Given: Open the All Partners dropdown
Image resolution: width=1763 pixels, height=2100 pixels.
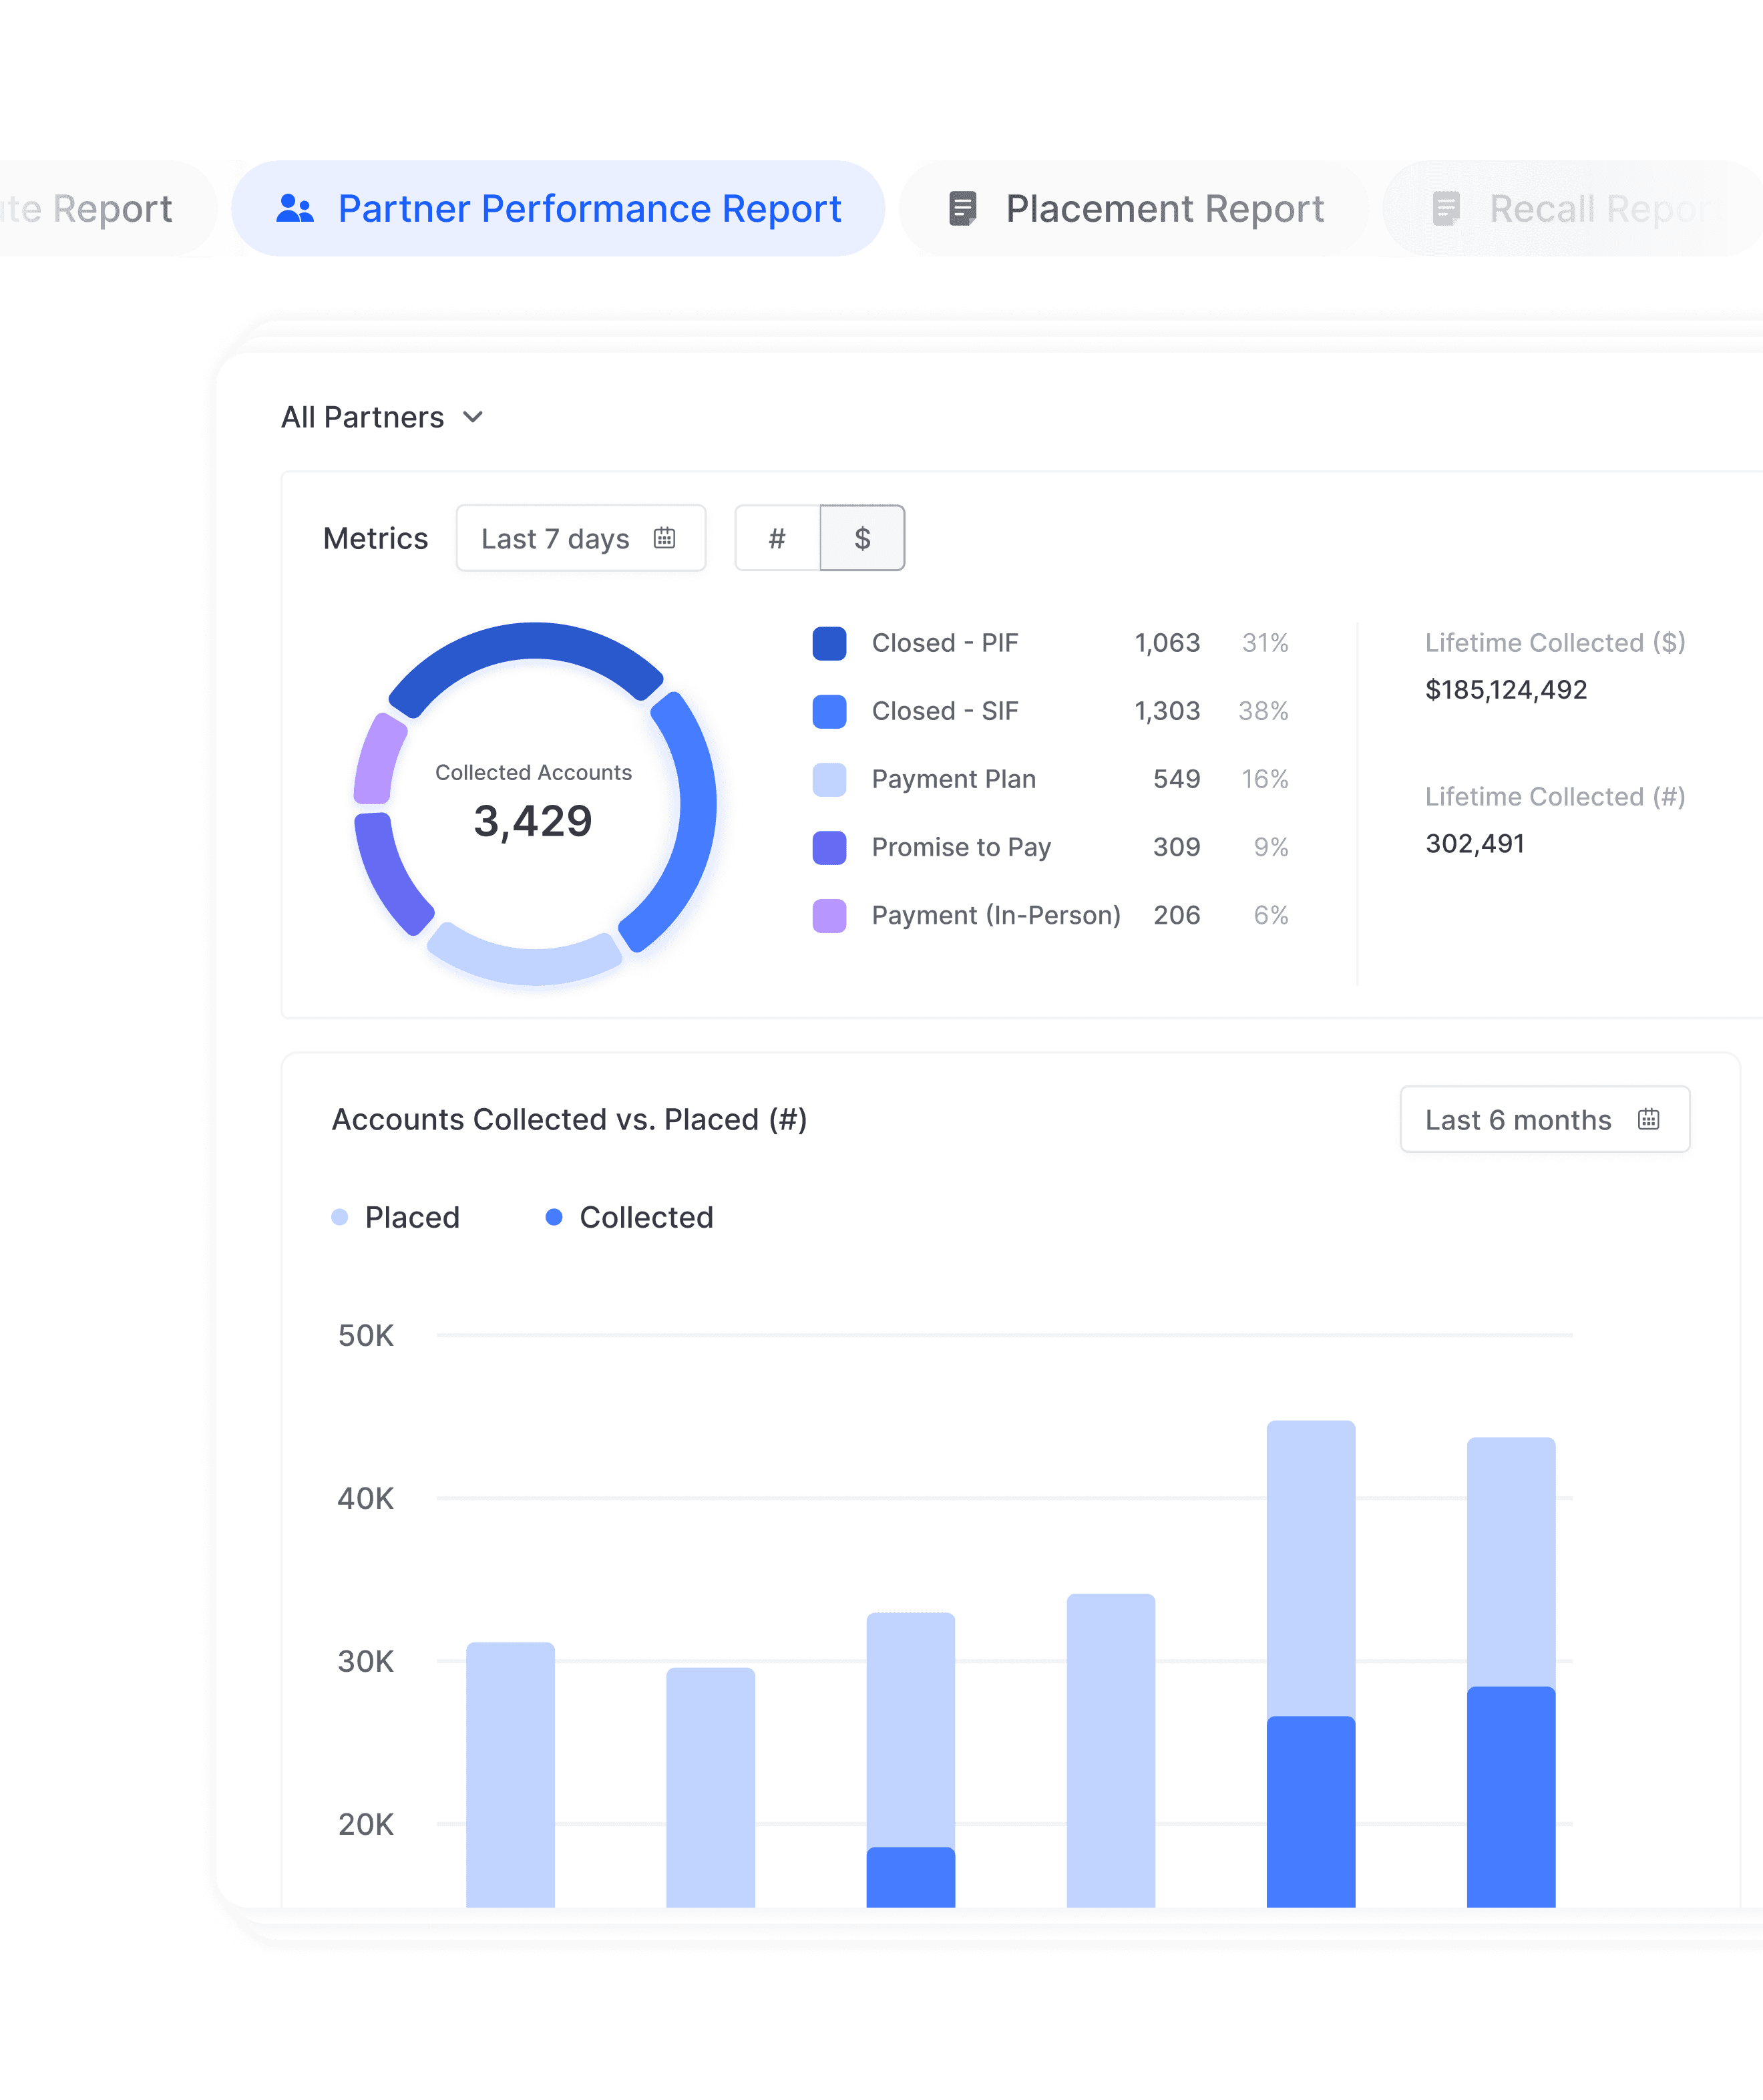Looking at the screenshot, I should pyautogui.click(x=363, y=417).
